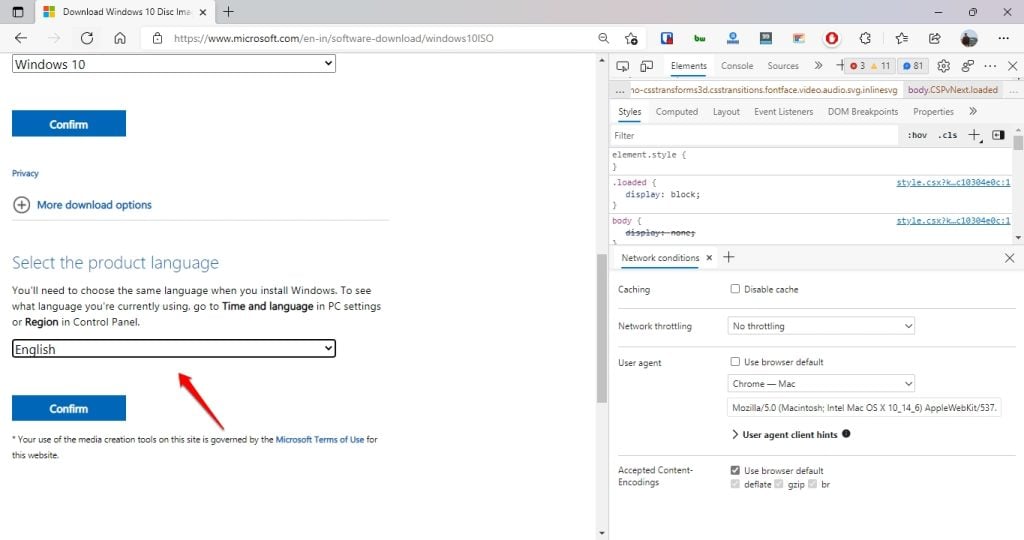This screenshot has width=1024, height=540.
Task: Open browser Settings and more menu
Action: point(1004,39)
